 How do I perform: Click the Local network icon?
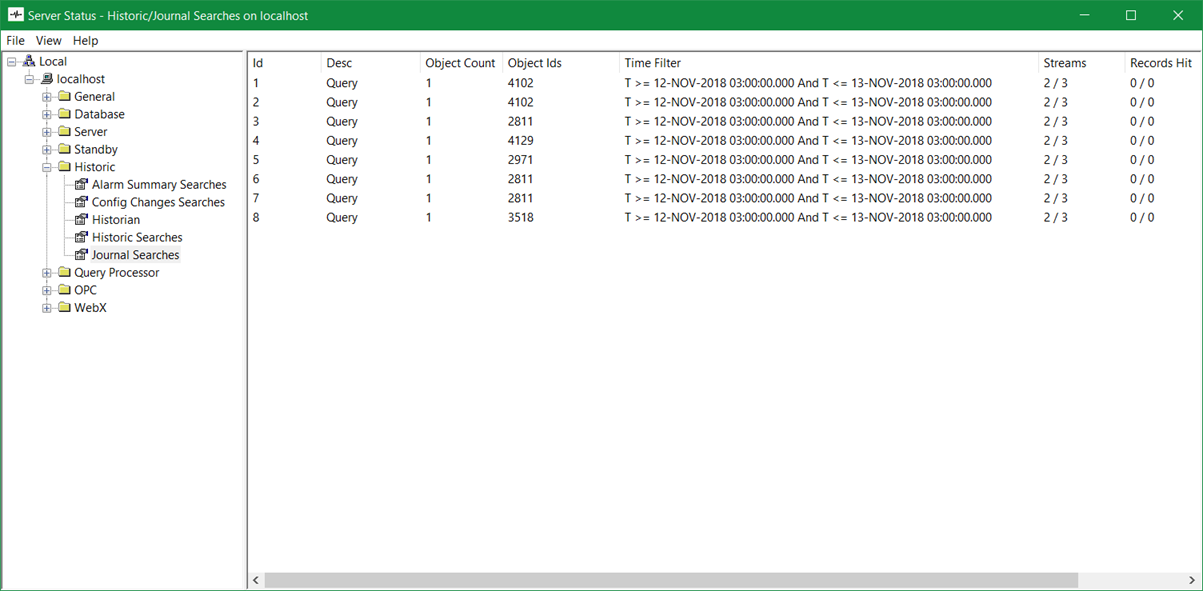click(x=29, y=62)
